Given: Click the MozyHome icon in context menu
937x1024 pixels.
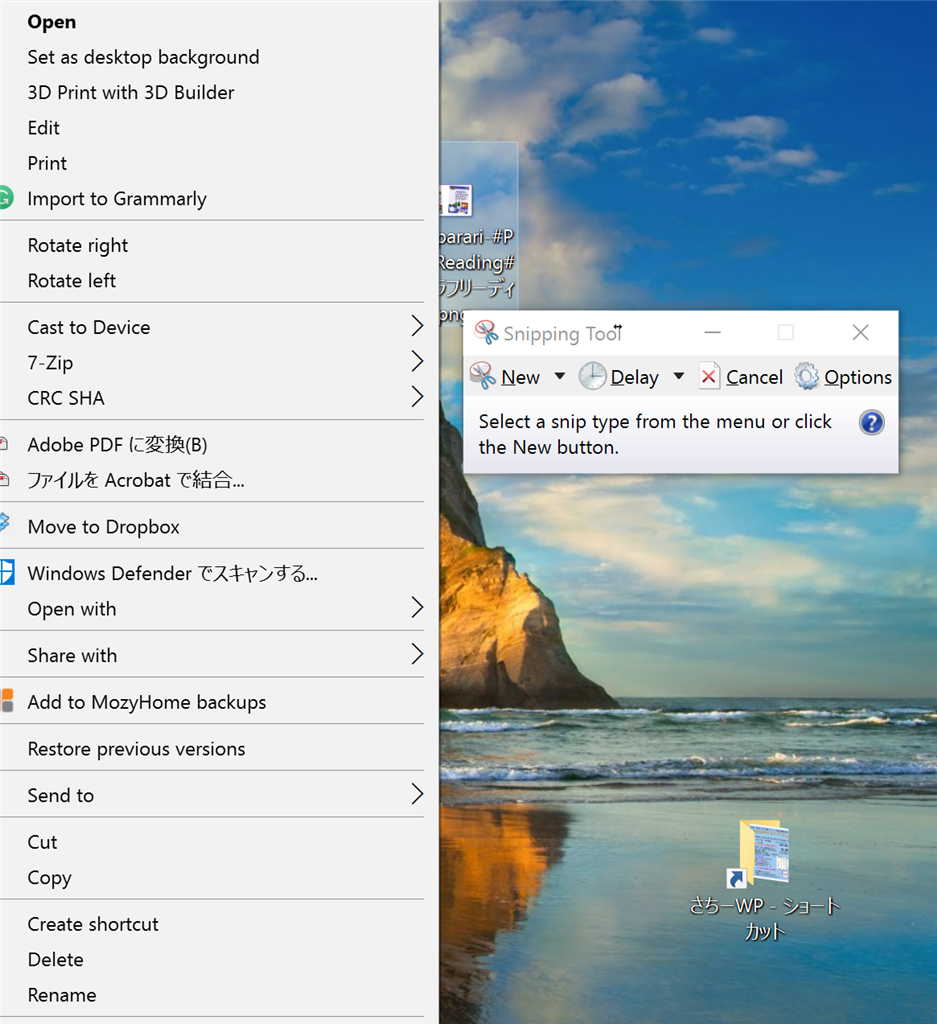Looking at the screenshot, I should (7, 701).
